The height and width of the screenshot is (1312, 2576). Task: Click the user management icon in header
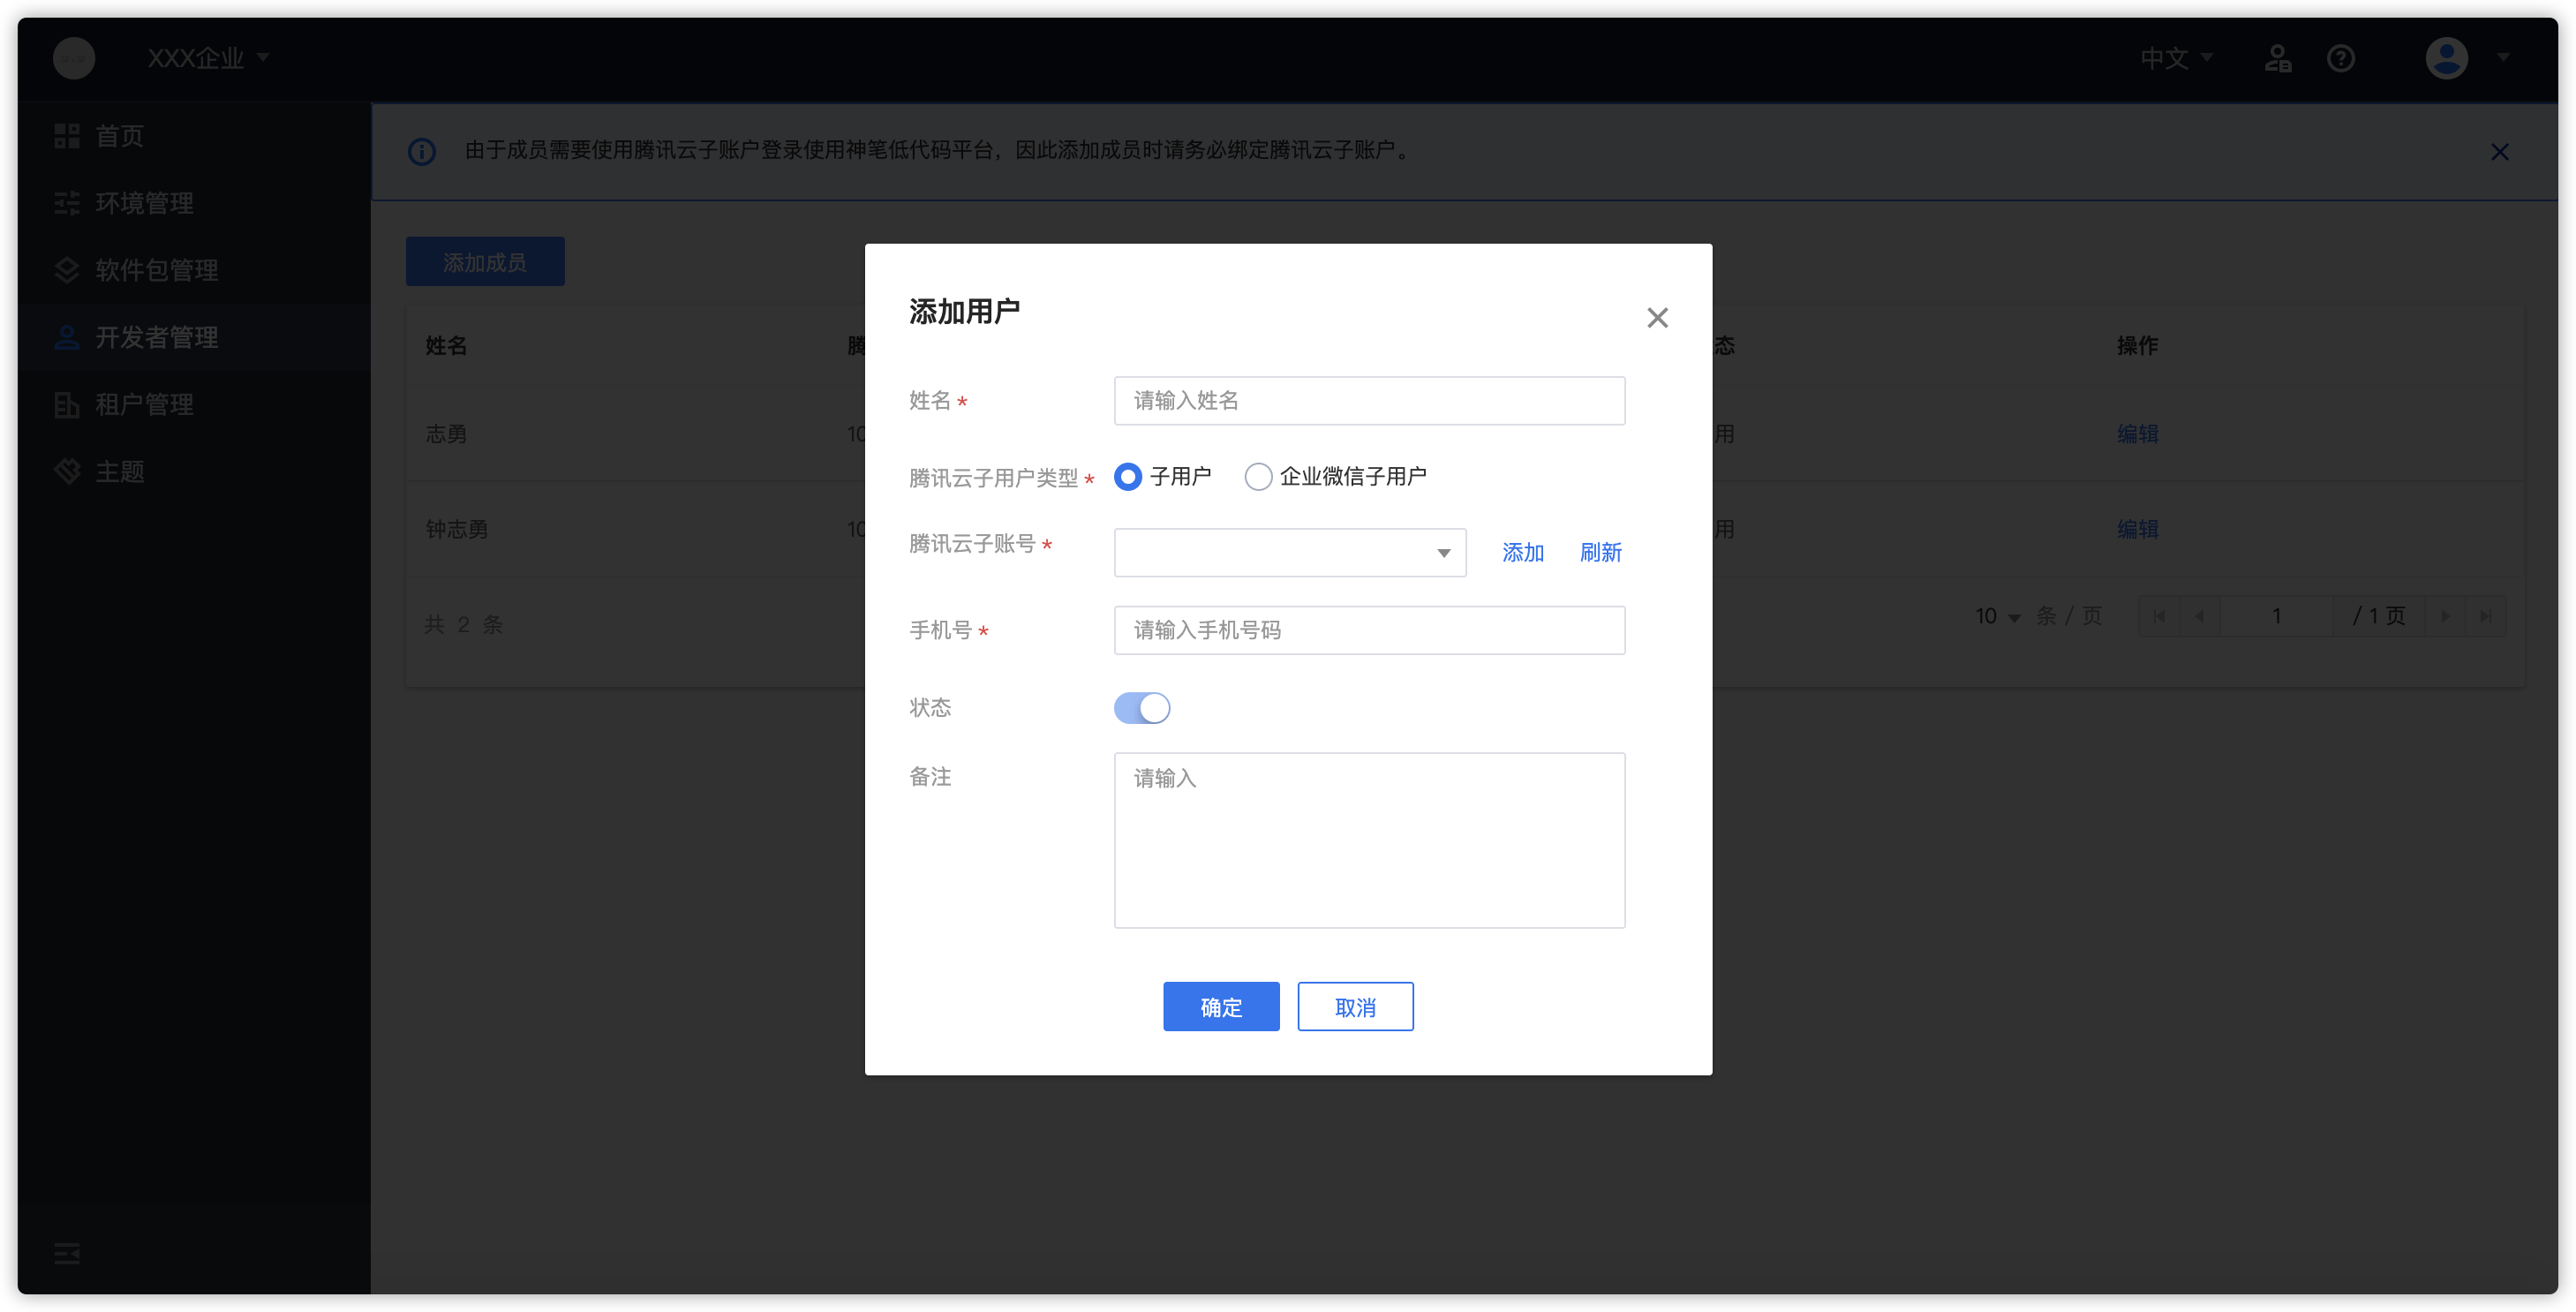pyautogui.click(x=2278, y=58)
